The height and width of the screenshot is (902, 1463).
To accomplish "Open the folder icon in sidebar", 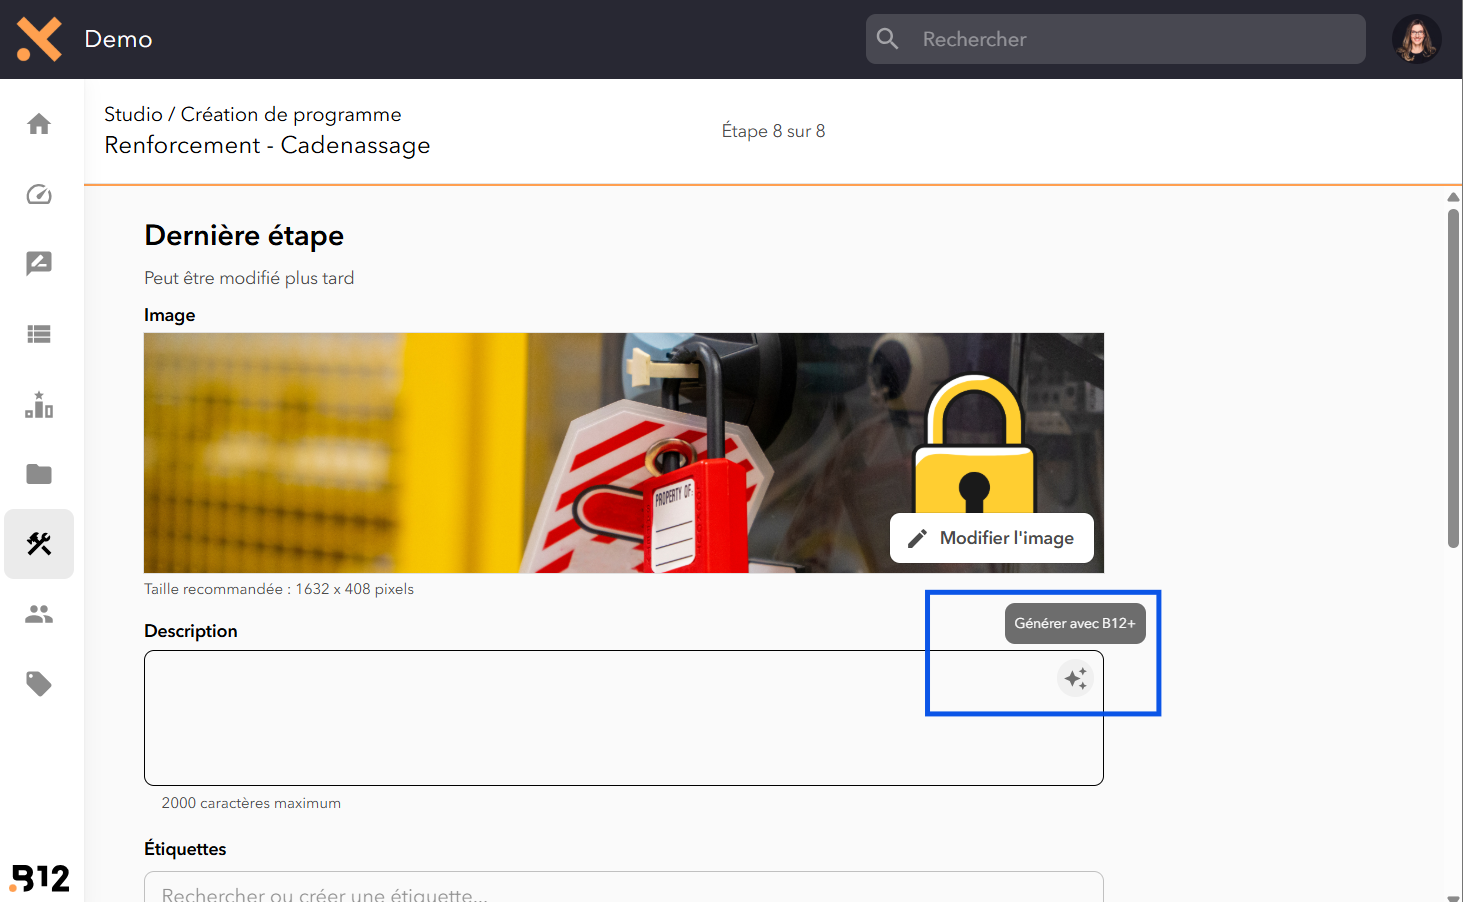I will coord(39,474).
